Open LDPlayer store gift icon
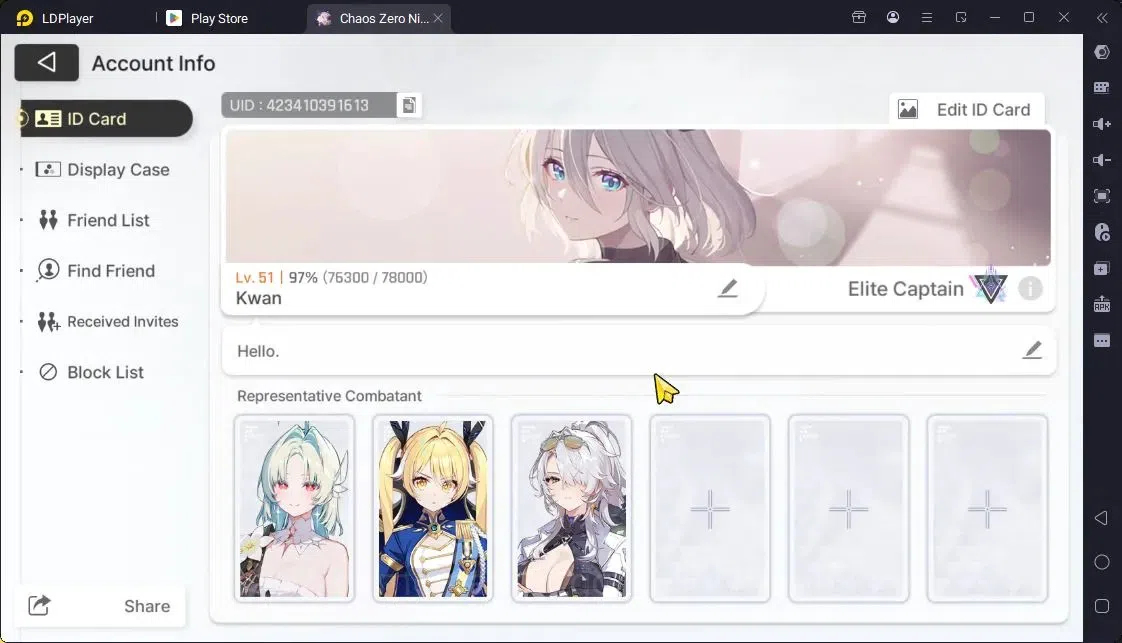 (859, 17)
